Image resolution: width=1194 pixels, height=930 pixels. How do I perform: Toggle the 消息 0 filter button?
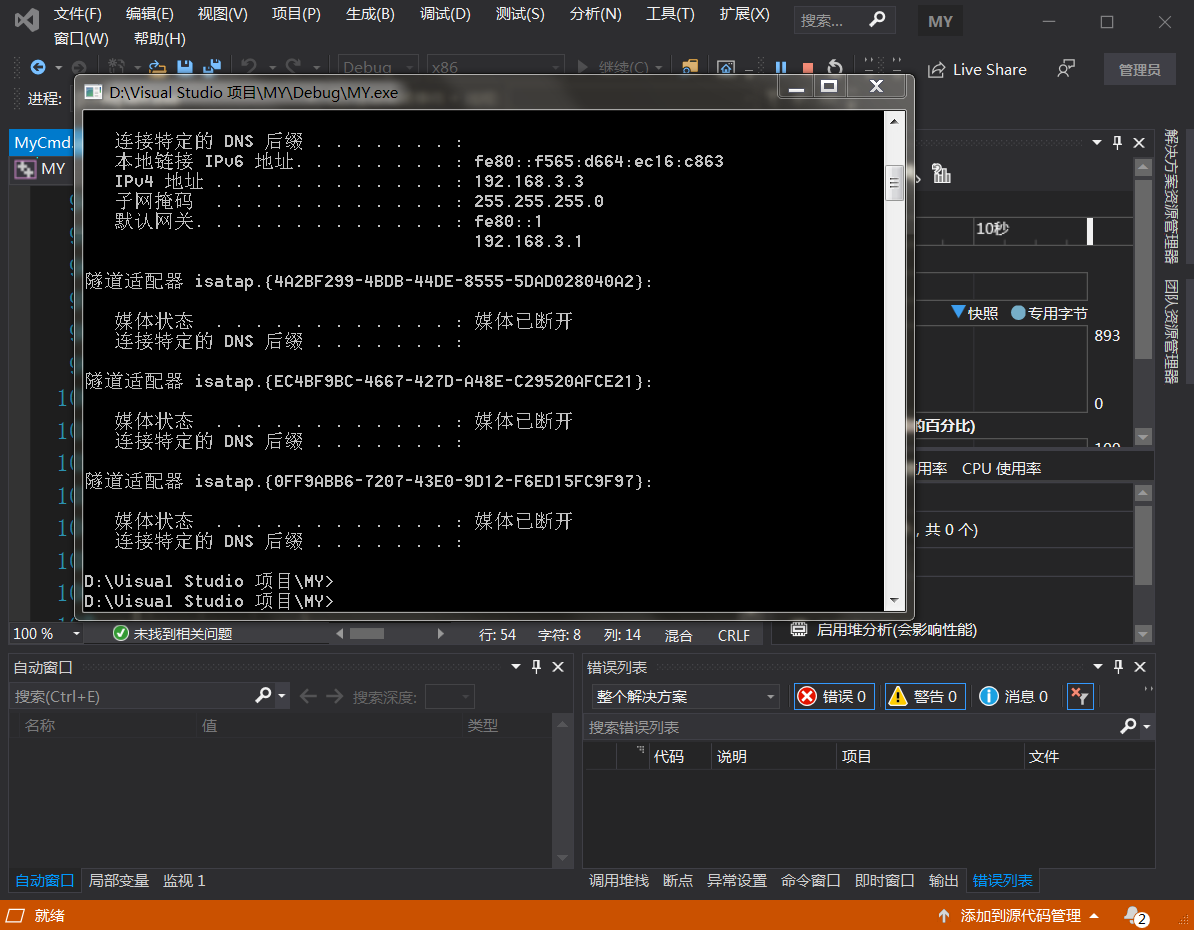click(1014, 696)
